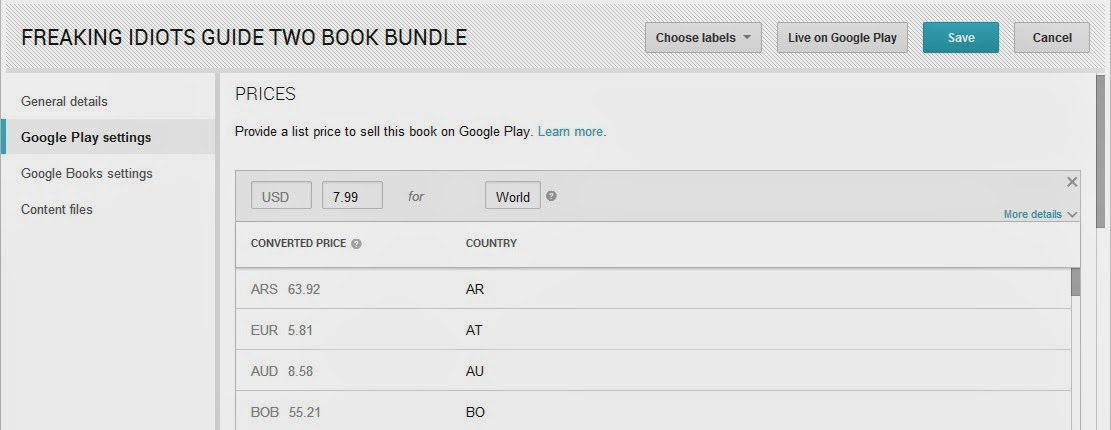
Task: Click the Live on Google Play button
Action: 842,38
